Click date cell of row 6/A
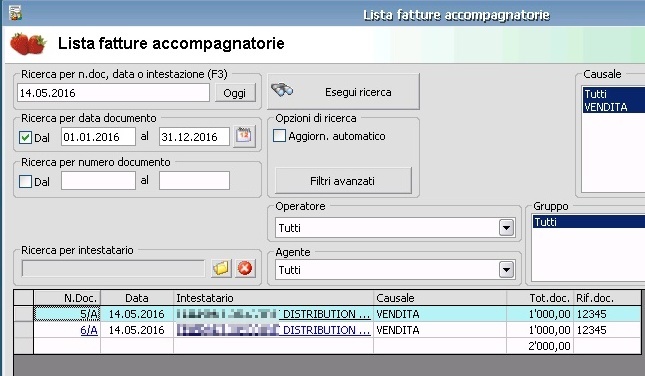The height and width of the screenshot is (376, 645). pyautogui.click(x=137, y=330)
